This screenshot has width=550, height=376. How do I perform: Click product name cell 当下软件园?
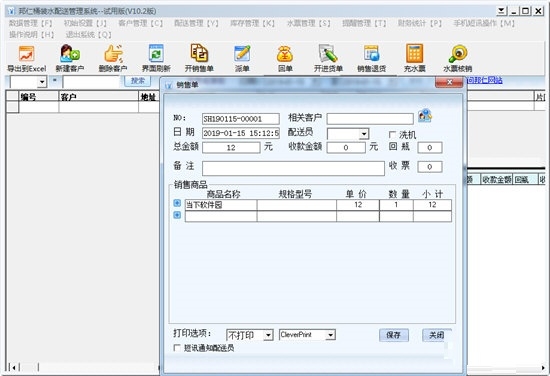click(221, 205)
